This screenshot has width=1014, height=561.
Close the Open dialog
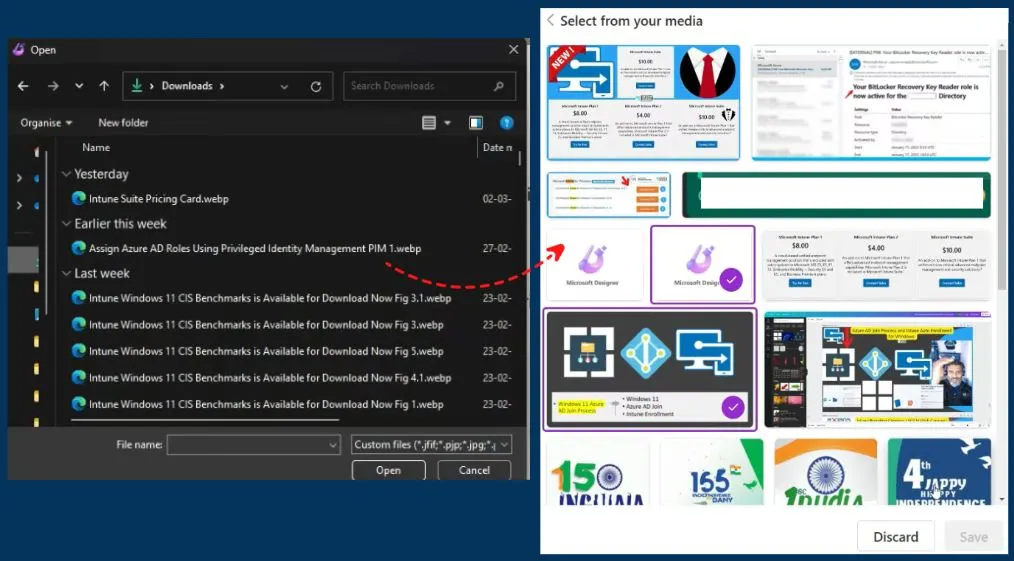[x=513, y=50]
